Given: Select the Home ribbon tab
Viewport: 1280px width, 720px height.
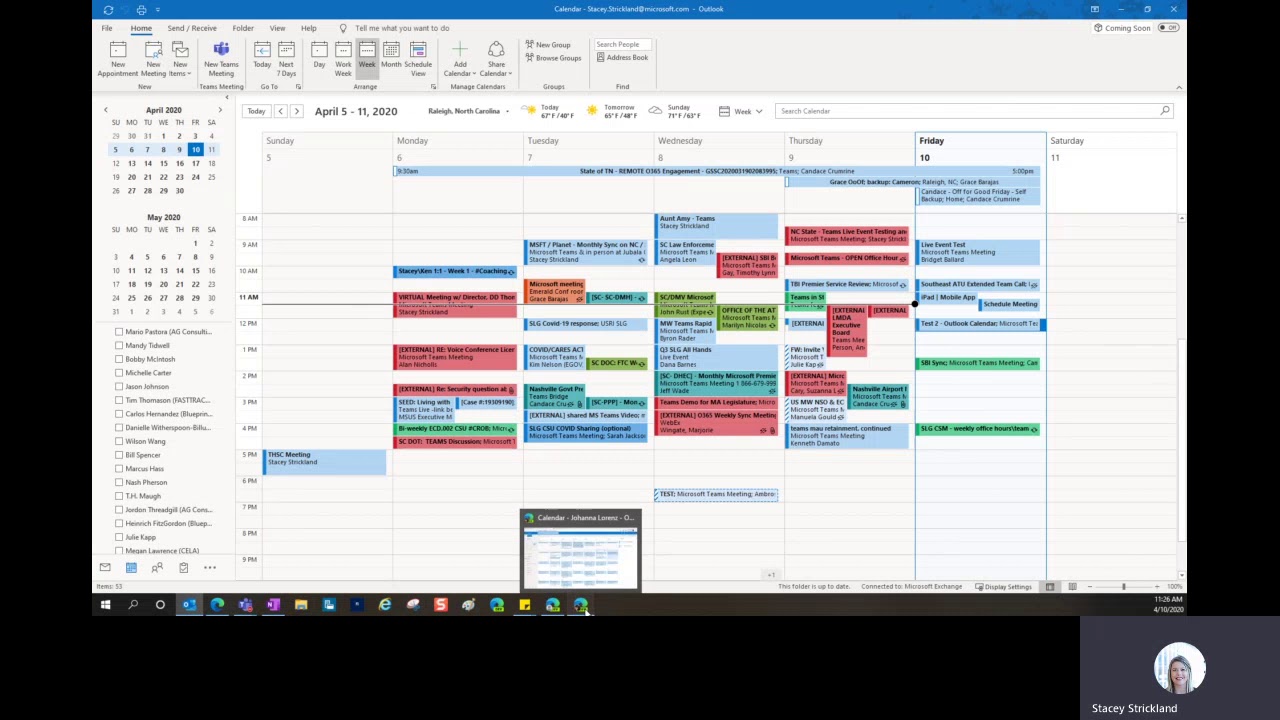Looking at the screenshot, I should click(x=141, y=28).
